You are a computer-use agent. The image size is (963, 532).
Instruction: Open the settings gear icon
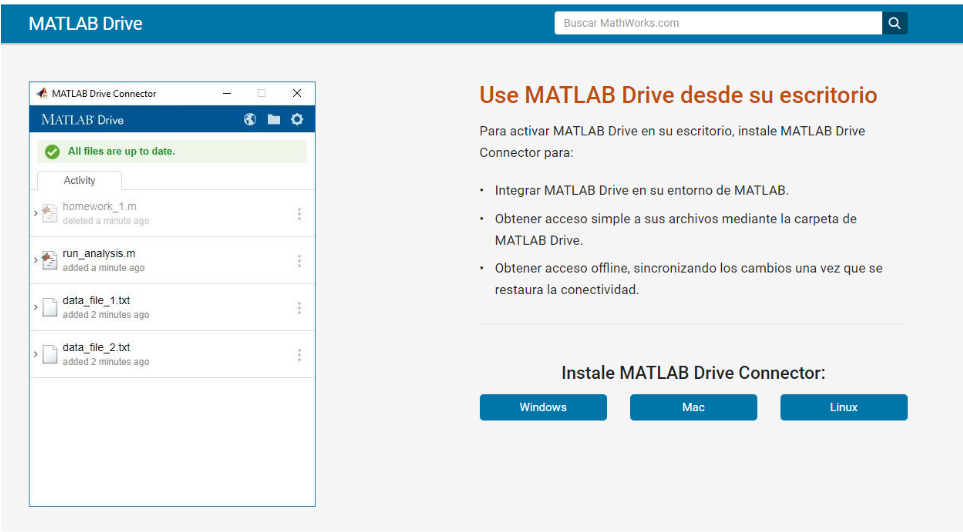[x=297, y=120]
